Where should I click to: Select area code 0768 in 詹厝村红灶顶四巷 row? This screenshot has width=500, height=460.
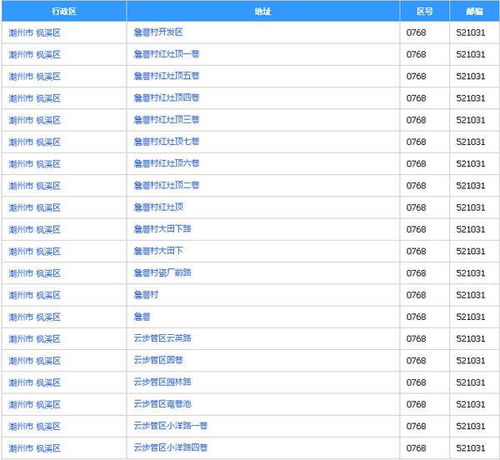coord(416,98)
